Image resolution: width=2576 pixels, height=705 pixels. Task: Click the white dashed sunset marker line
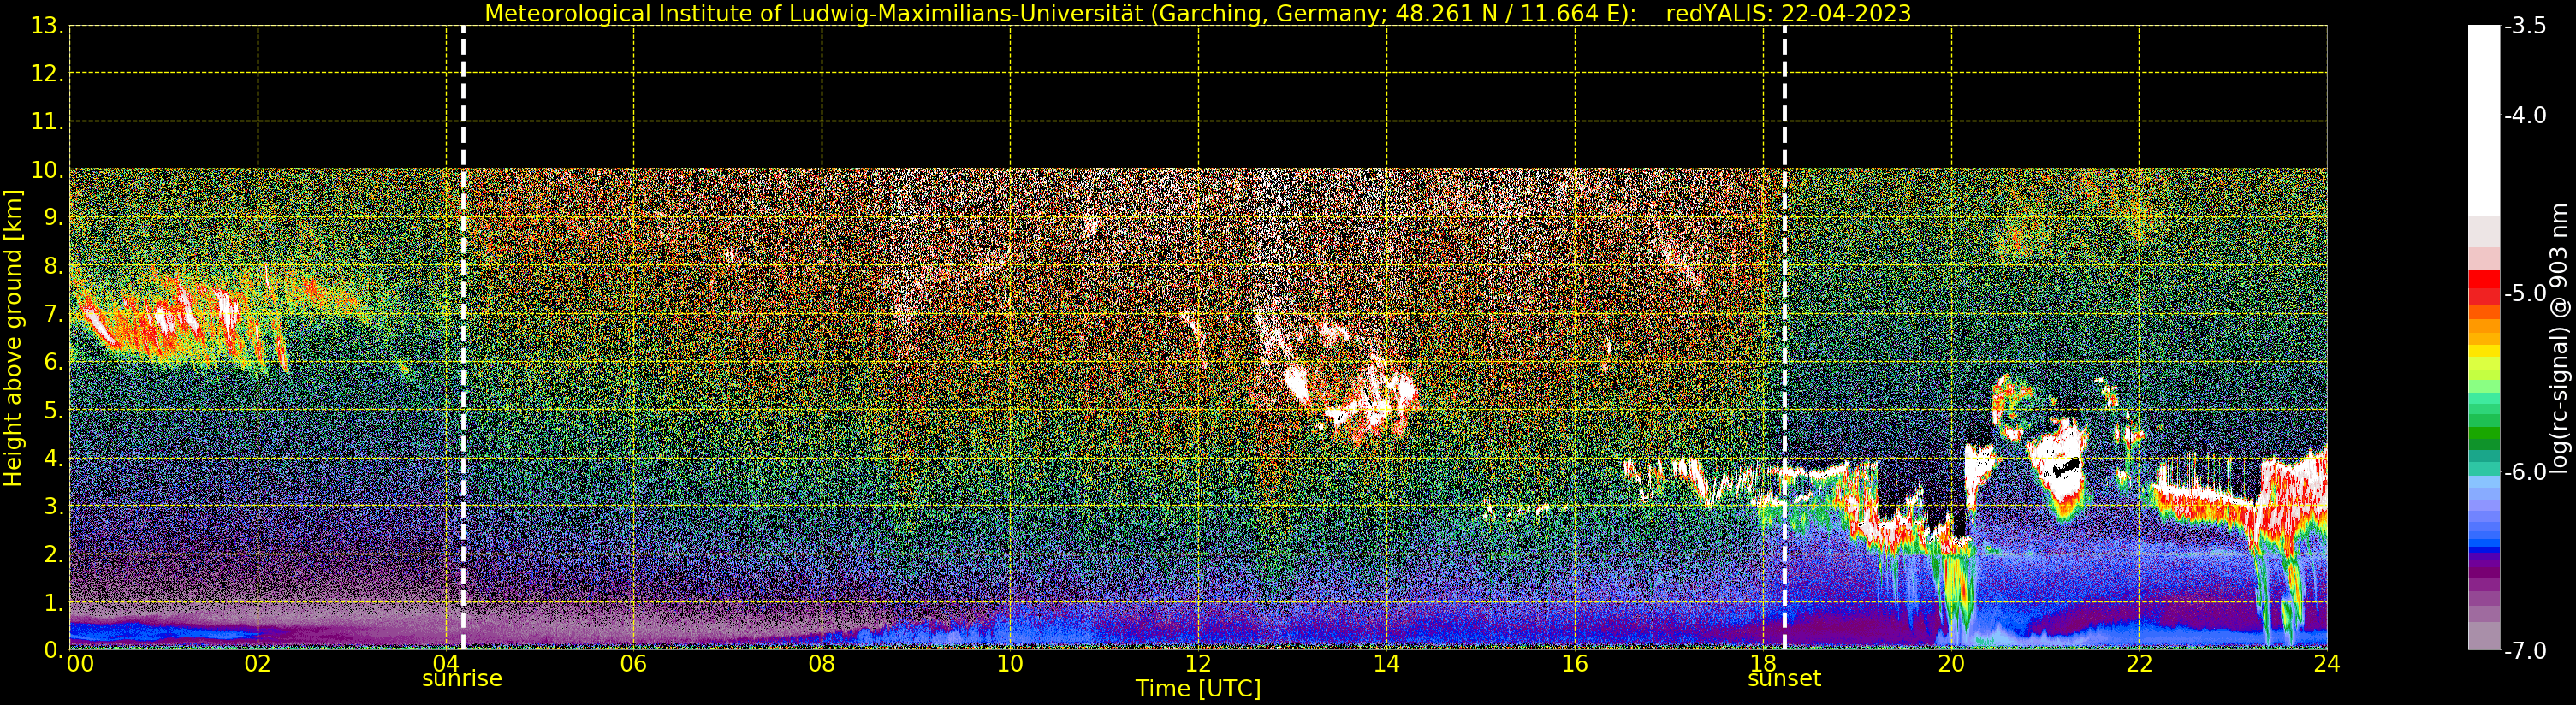pyautogui.click(x=1784, y=338)
